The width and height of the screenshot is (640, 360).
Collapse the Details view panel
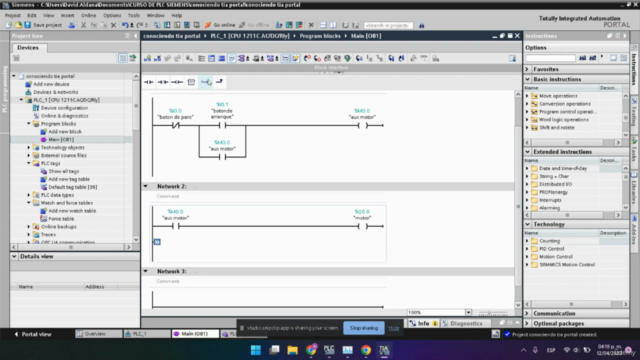coord(14,256)
